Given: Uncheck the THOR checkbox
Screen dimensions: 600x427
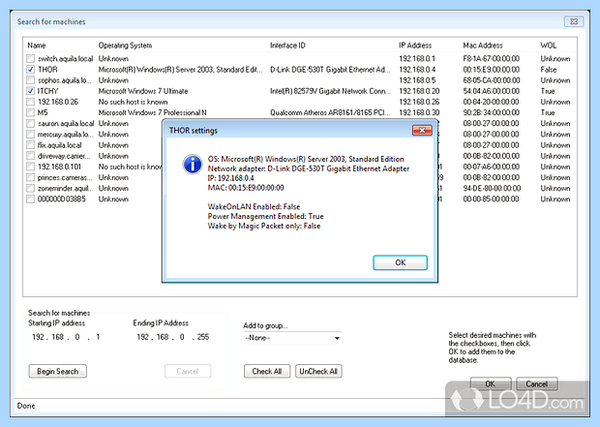Looking at the screenshot, I should [x=30, y=69].
